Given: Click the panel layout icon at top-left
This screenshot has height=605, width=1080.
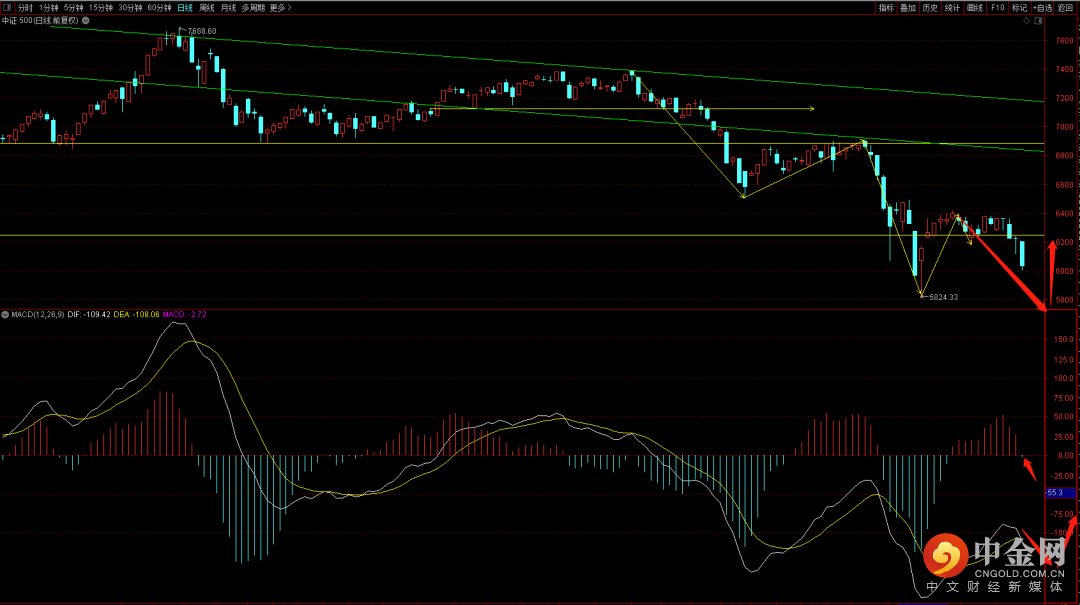Looking at the screenshot, I should point(8,7).
